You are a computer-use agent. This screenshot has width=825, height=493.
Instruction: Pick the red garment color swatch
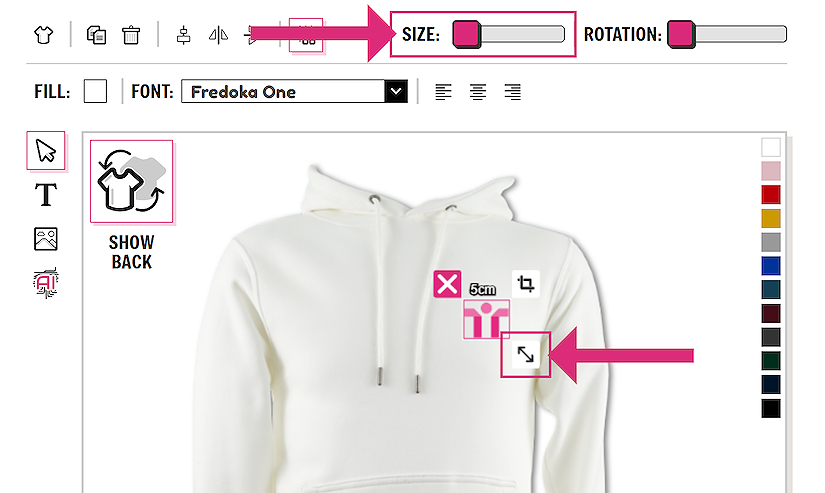click(771, 194)
